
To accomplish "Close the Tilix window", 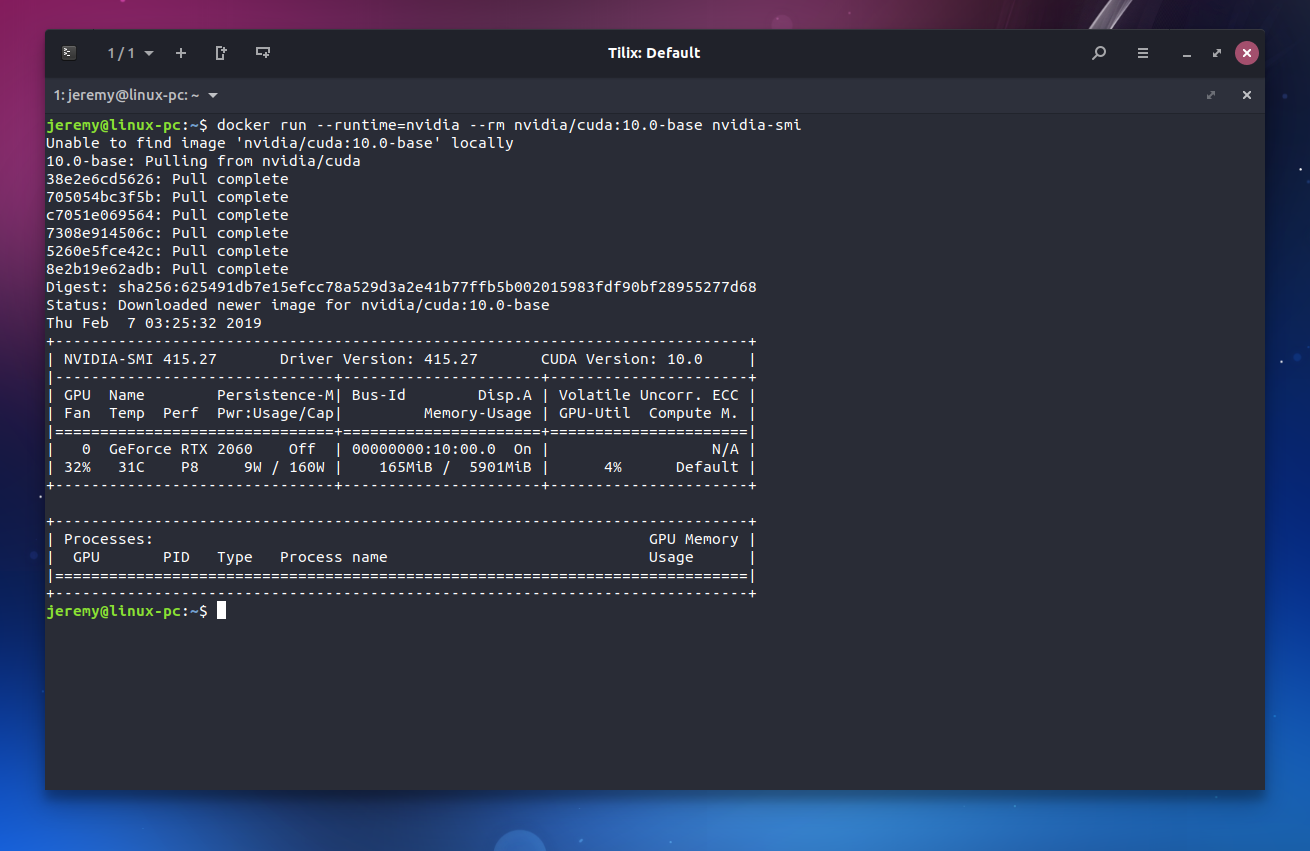I will coord(1246,53).
